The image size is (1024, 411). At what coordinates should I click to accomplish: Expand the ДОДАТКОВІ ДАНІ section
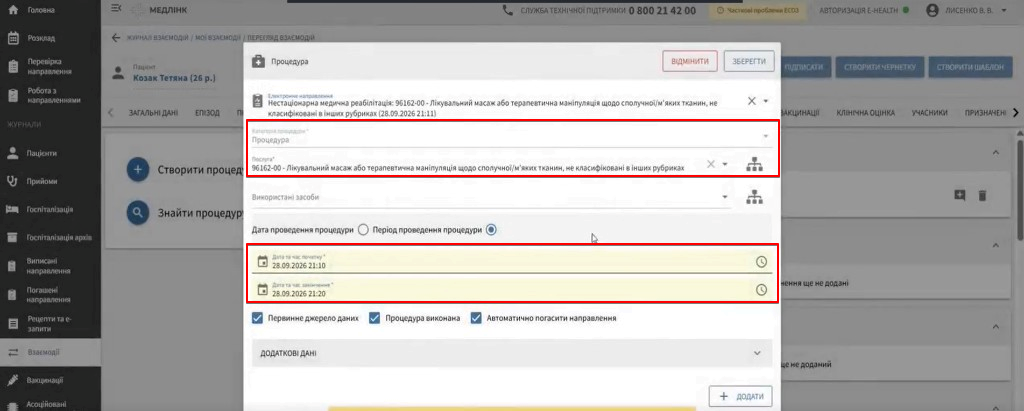(x=512, y=353)
